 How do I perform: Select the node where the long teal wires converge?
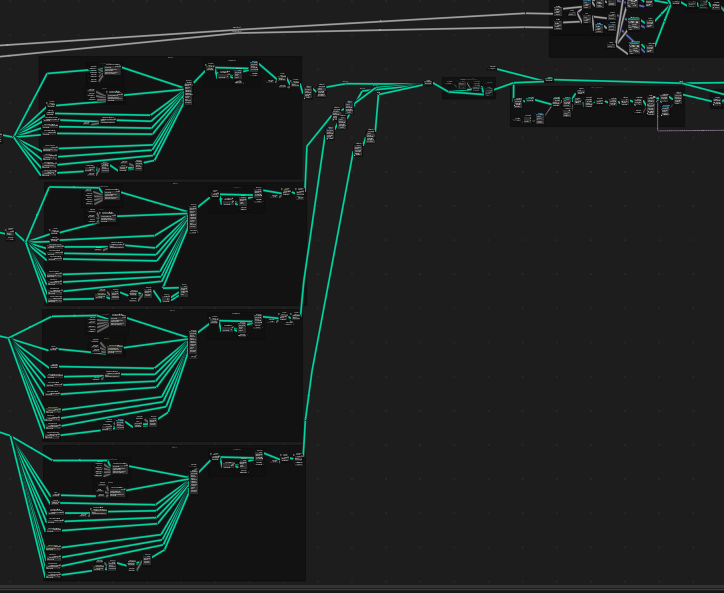click(x=428, y=83)
